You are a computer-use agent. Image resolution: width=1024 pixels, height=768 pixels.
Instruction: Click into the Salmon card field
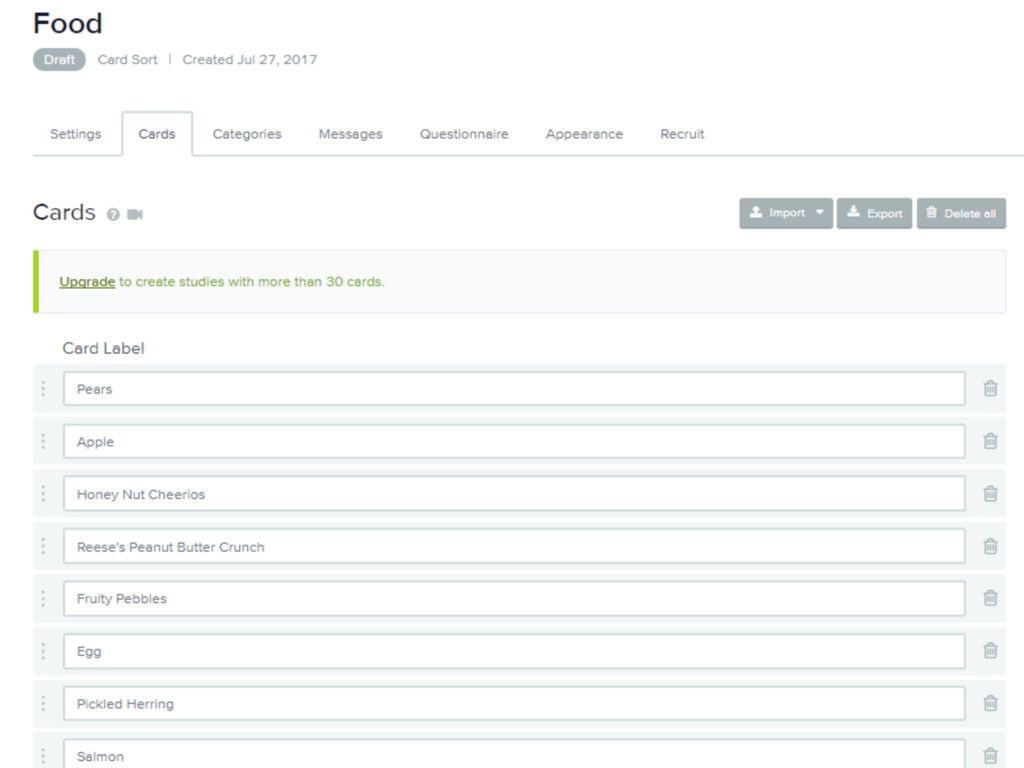click(x=515, y=754)
